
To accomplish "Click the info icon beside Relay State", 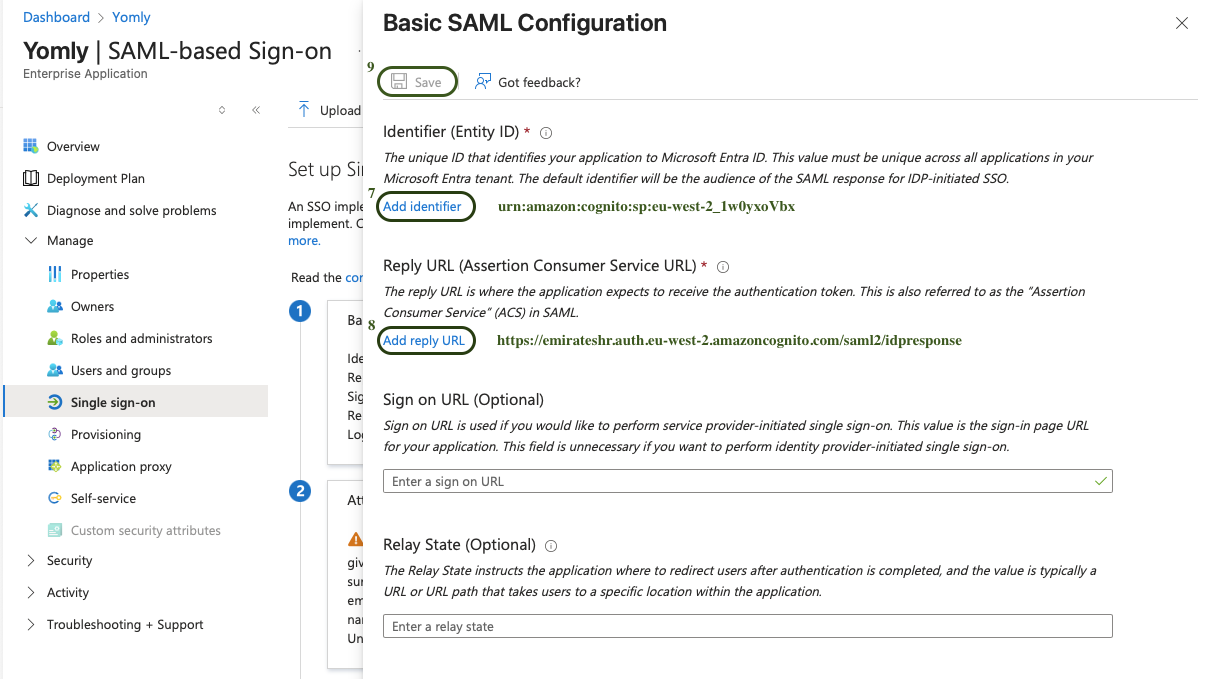I will (551, 546).
